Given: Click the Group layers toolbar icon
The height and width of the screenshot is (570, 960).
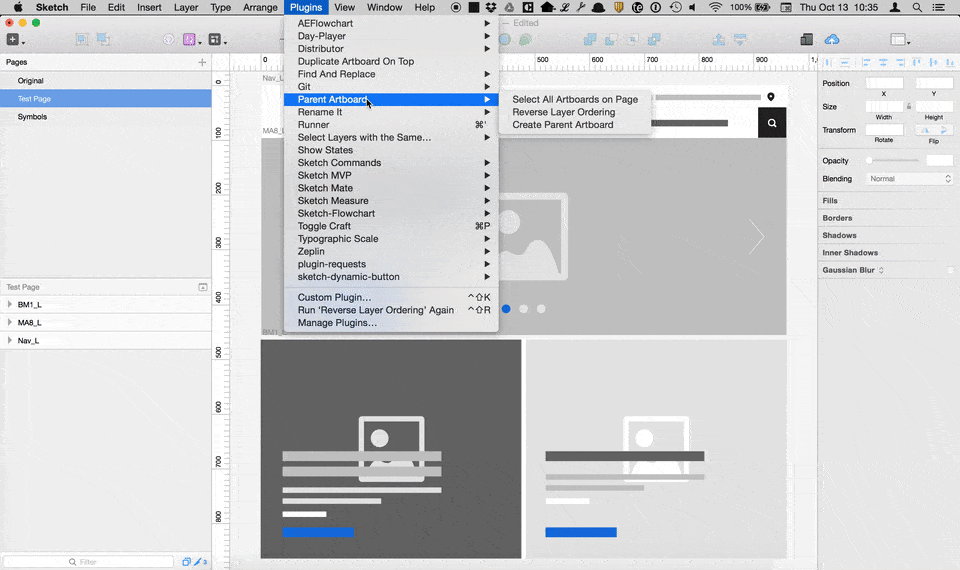Looking at the screenshot, I should (81, 40).
